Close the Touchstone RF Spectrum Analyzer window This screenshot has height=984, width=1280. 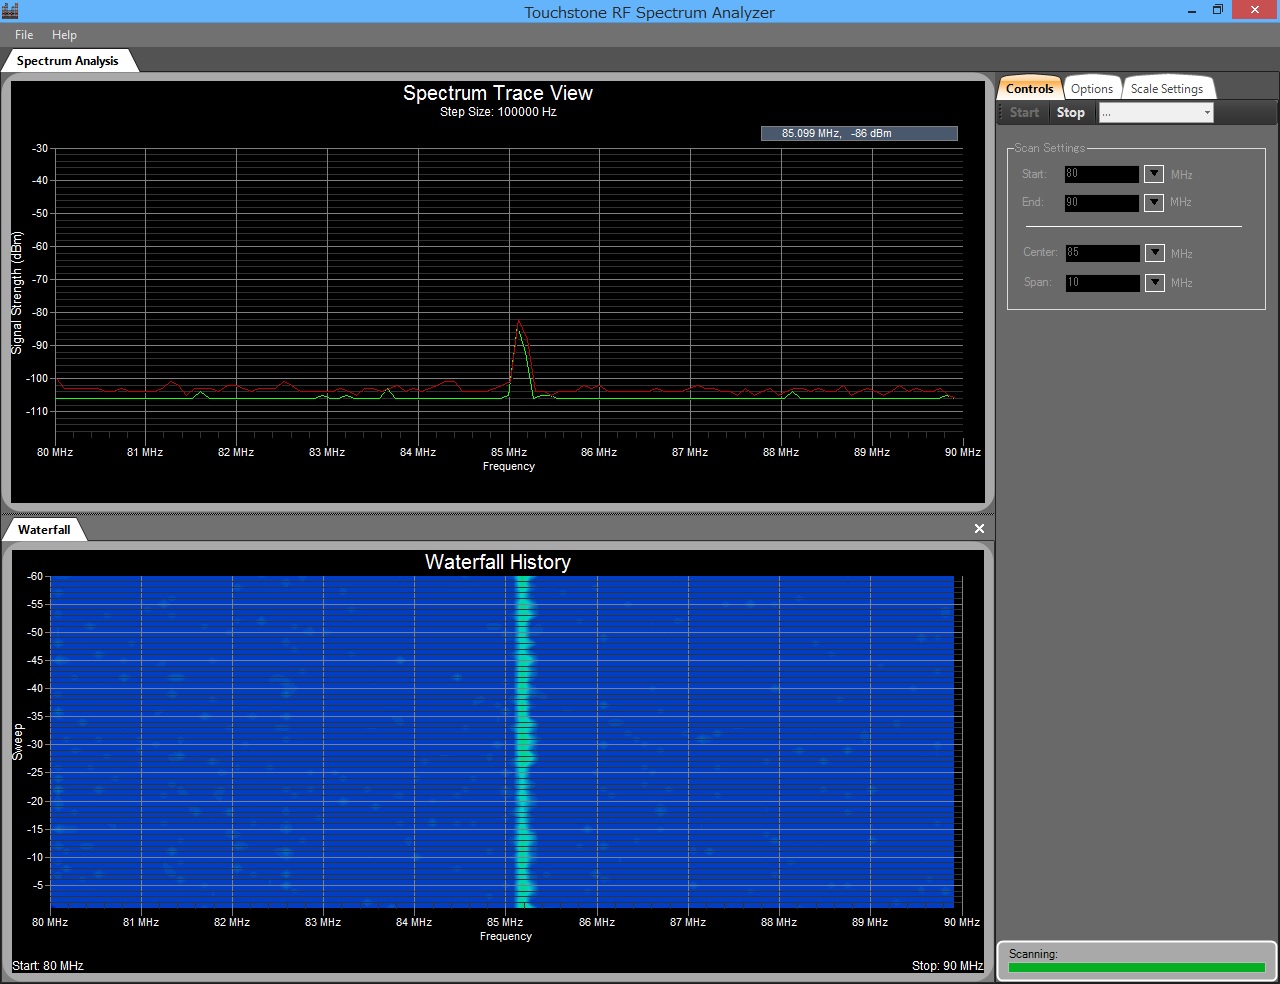tap(1254, 11)
